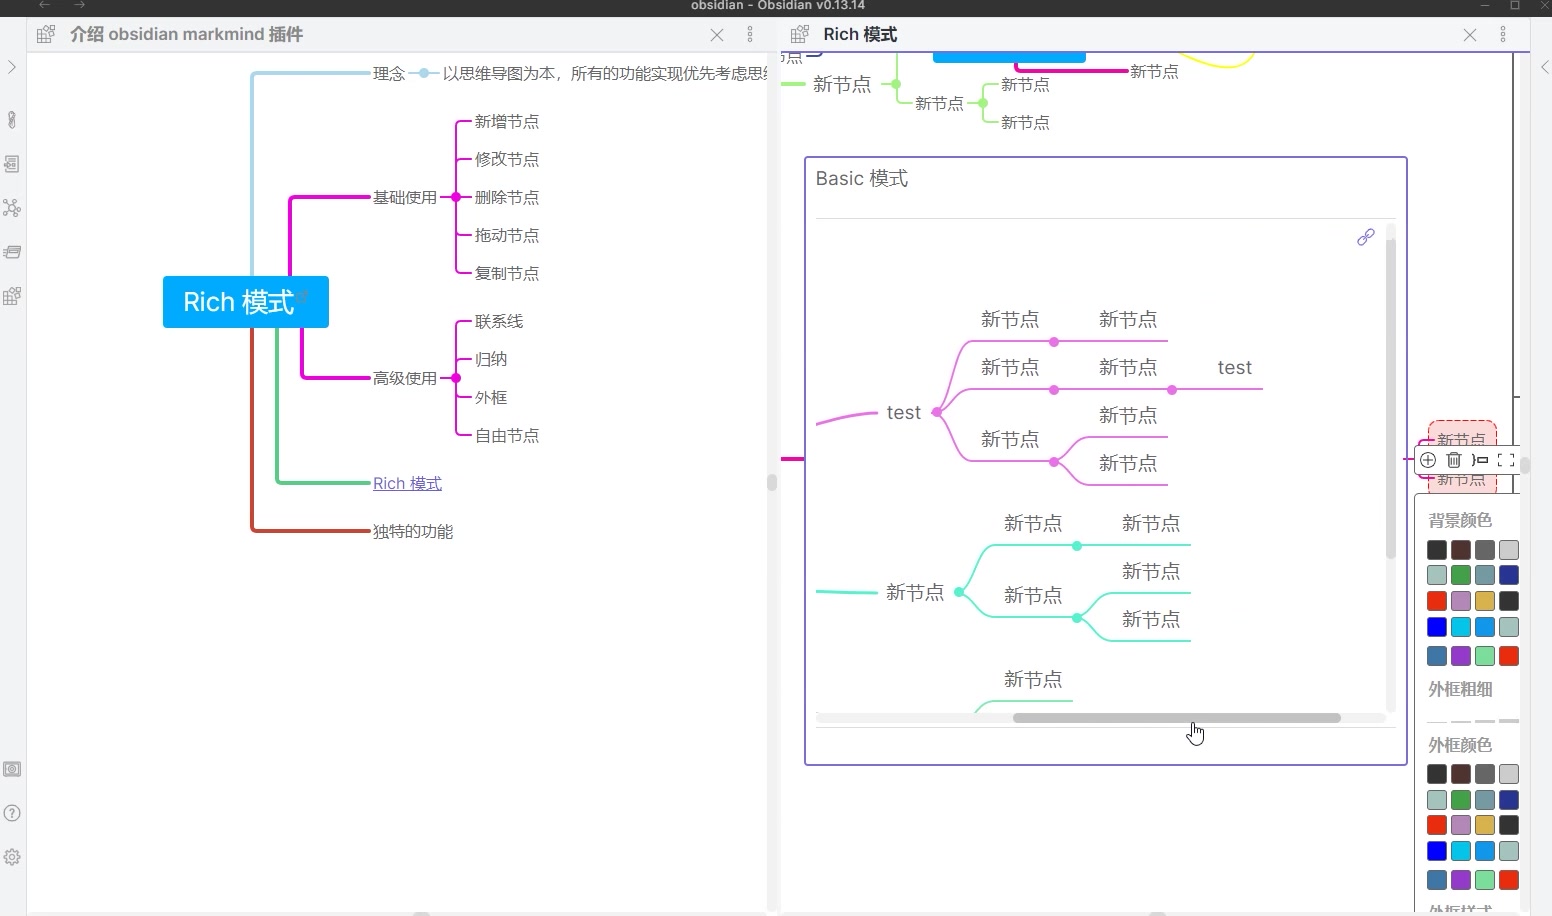1552x916 pixels.
Task: Collapse the 基础使用 branch via its dot
Action: tap(456, 197)
